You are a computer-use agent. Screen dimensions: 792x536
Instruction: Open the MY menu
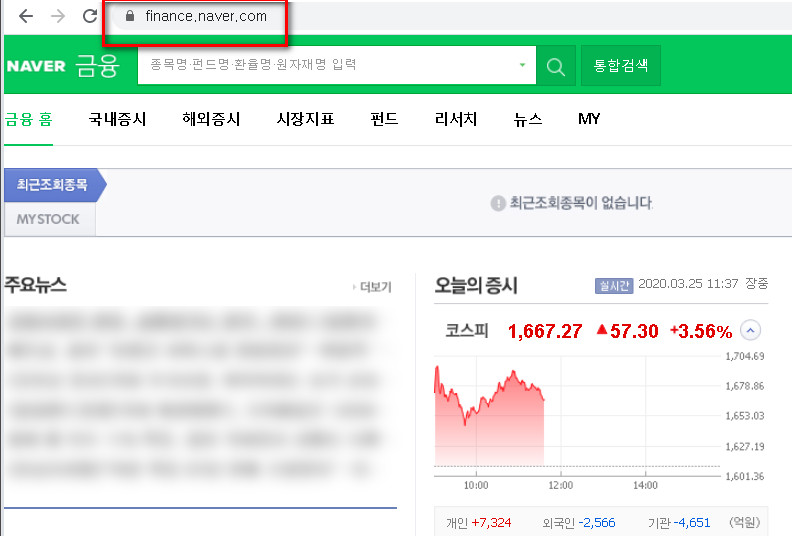tap(589, 119)
